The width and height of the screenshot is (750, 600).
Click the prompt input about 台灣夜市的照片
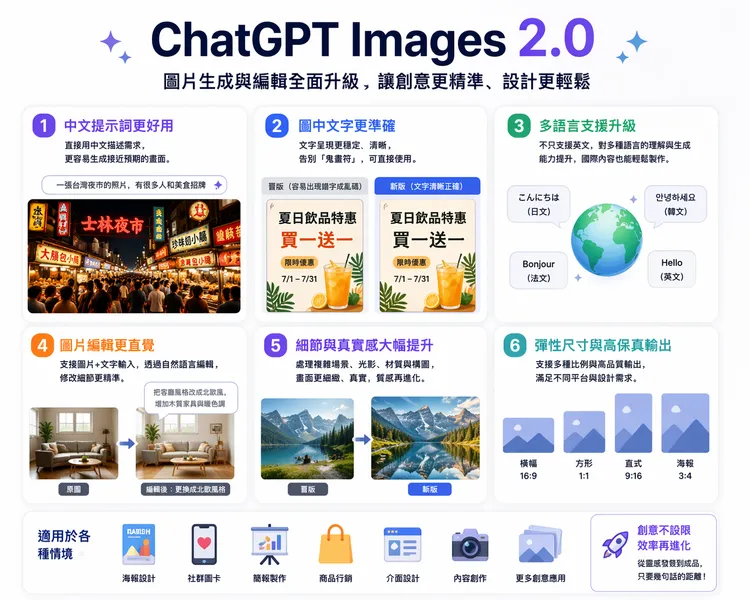click(x=134, y=185)
